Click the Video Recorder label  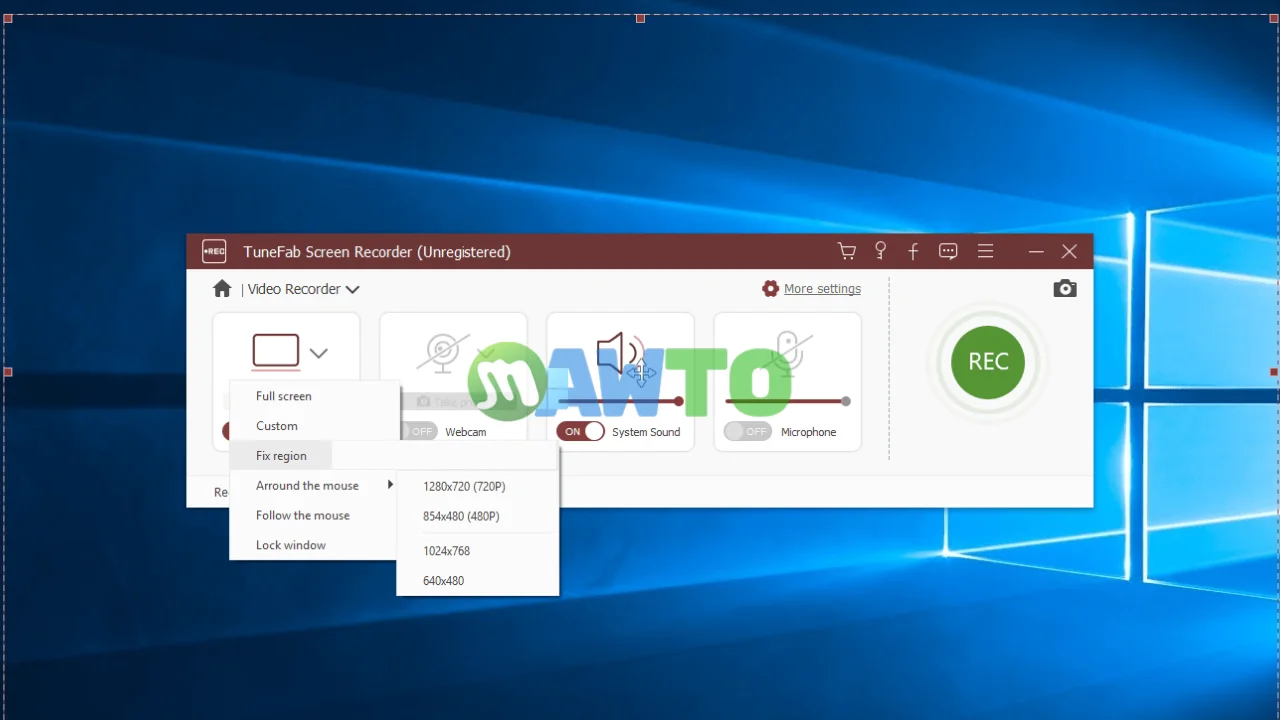pos(294,289)
